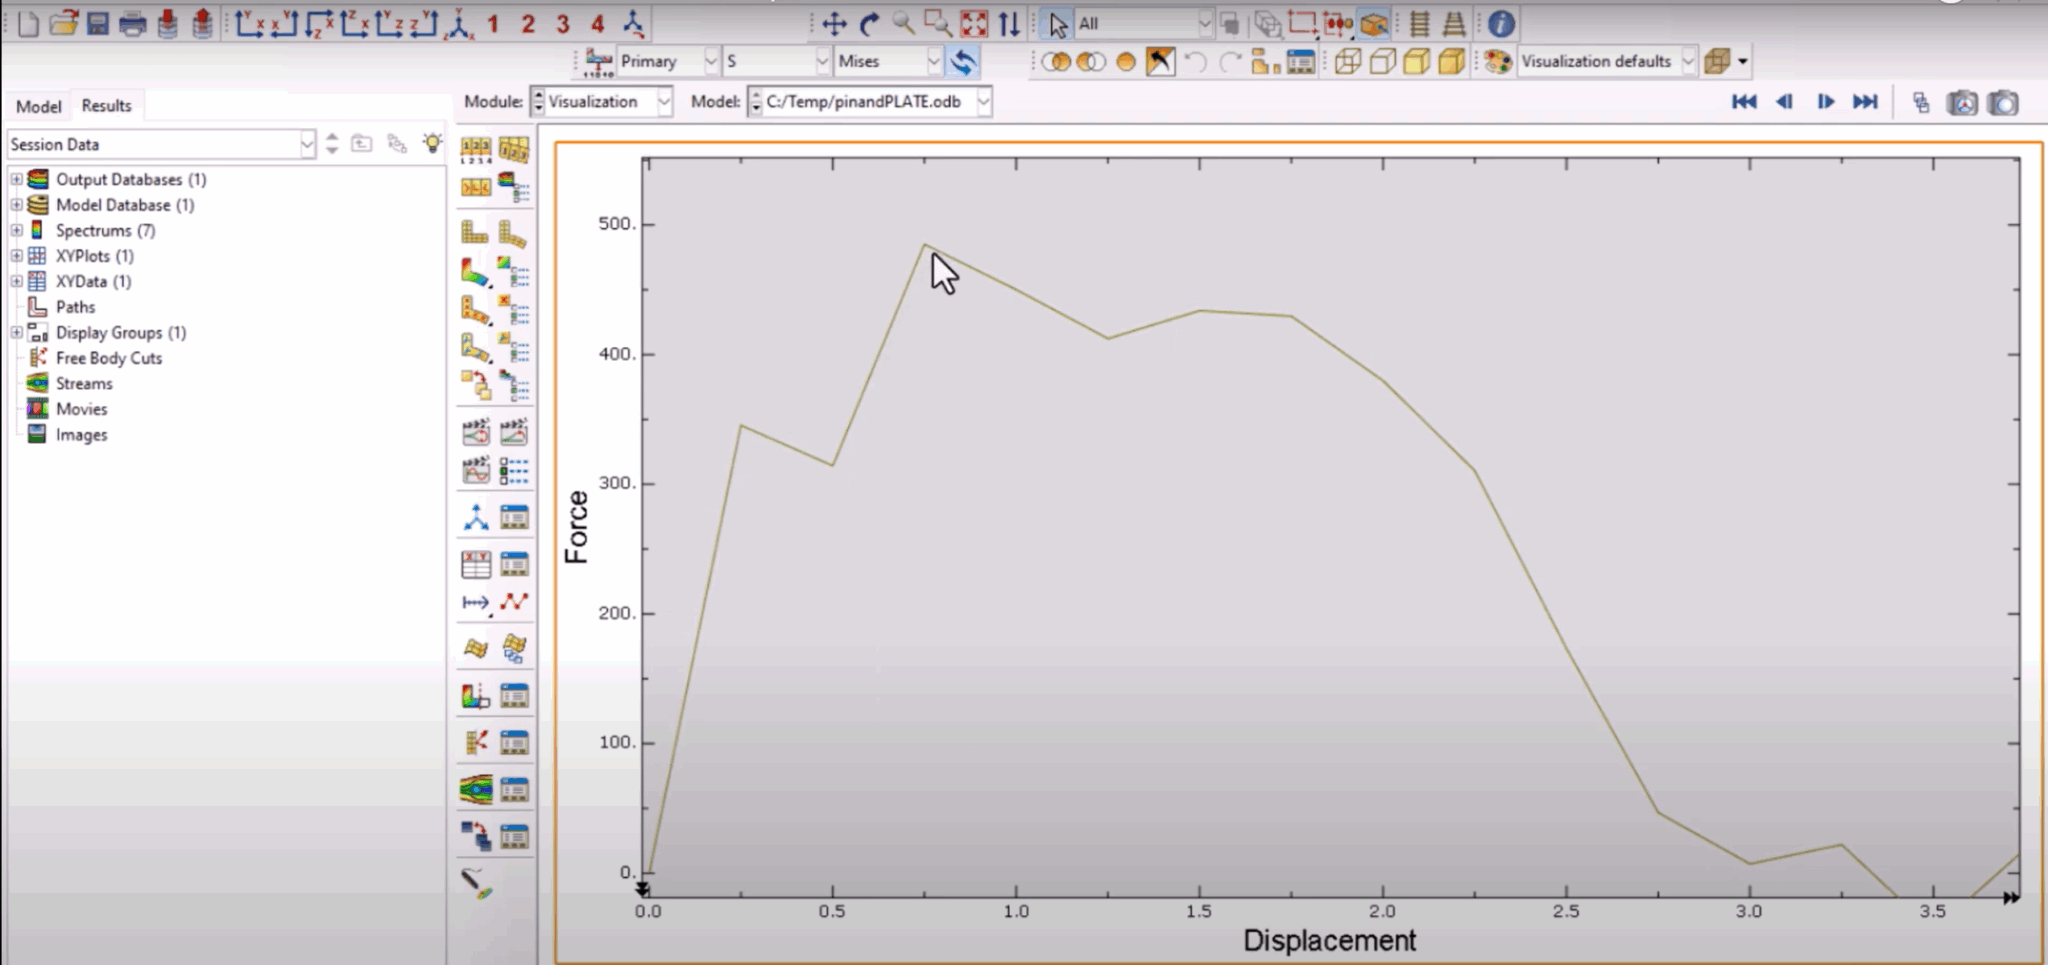Jump to the last animation frame
Image resolution: width=2048 pixels, height=965 pixels.
click(x=1866, y=101)
